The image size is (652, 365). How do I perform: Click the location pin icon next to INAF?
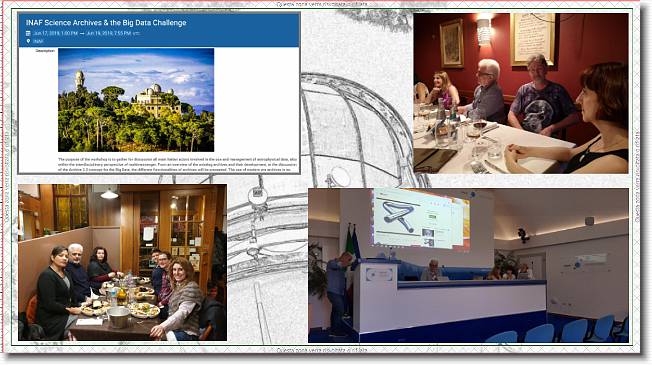click(x=28, y=41)
